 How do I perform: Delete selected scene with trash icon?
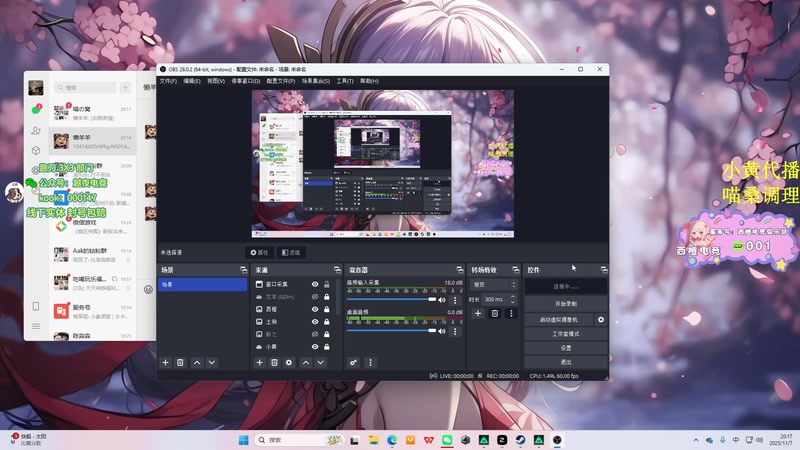click(x=180, y=362)
